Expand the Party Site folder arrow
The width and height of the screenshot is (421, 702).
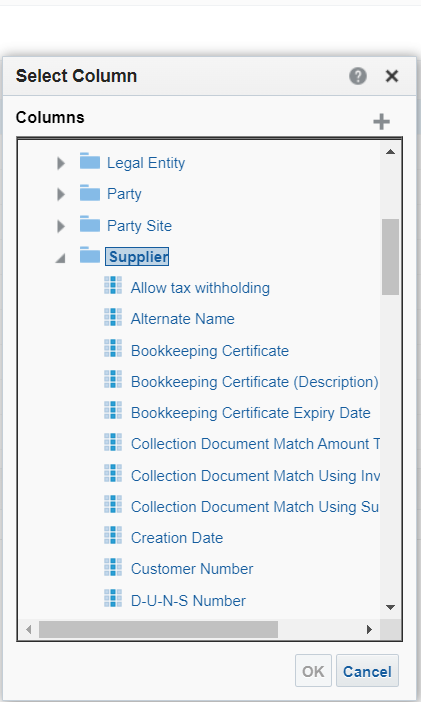[x=61, y=226]
